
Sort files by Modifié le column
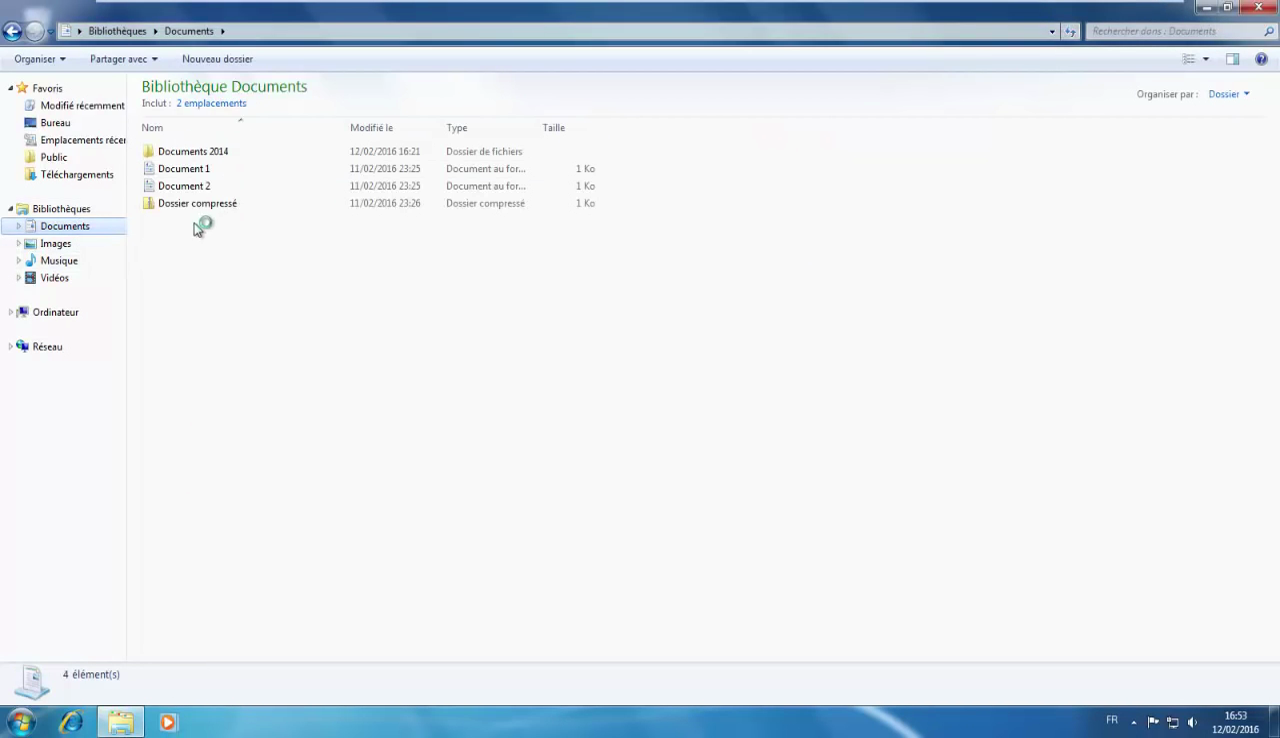[x=371, y=128]
